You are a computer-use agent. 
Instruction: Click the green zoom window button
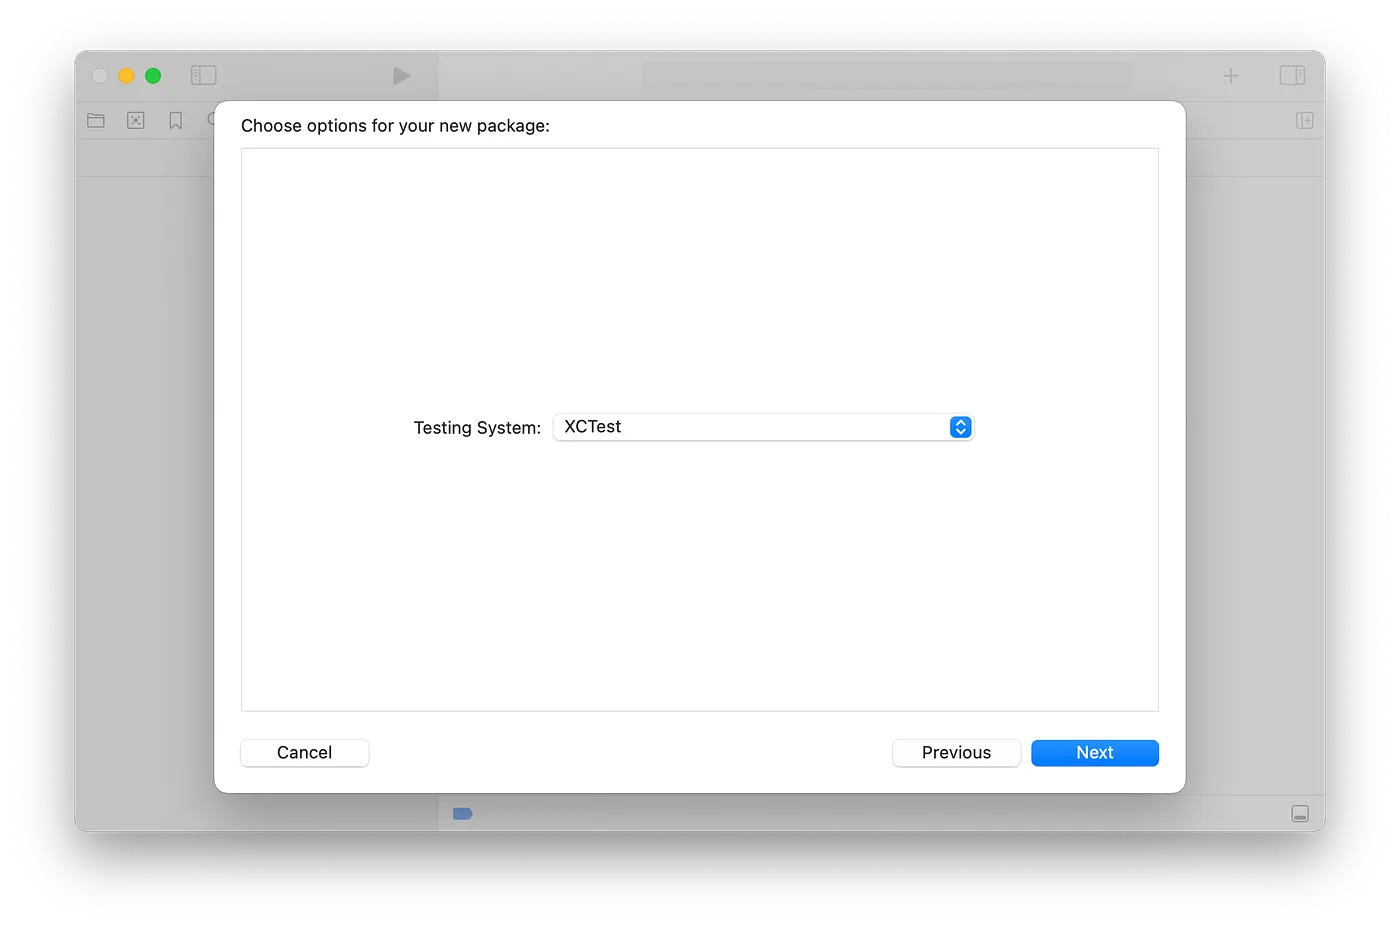click(153, 76)
